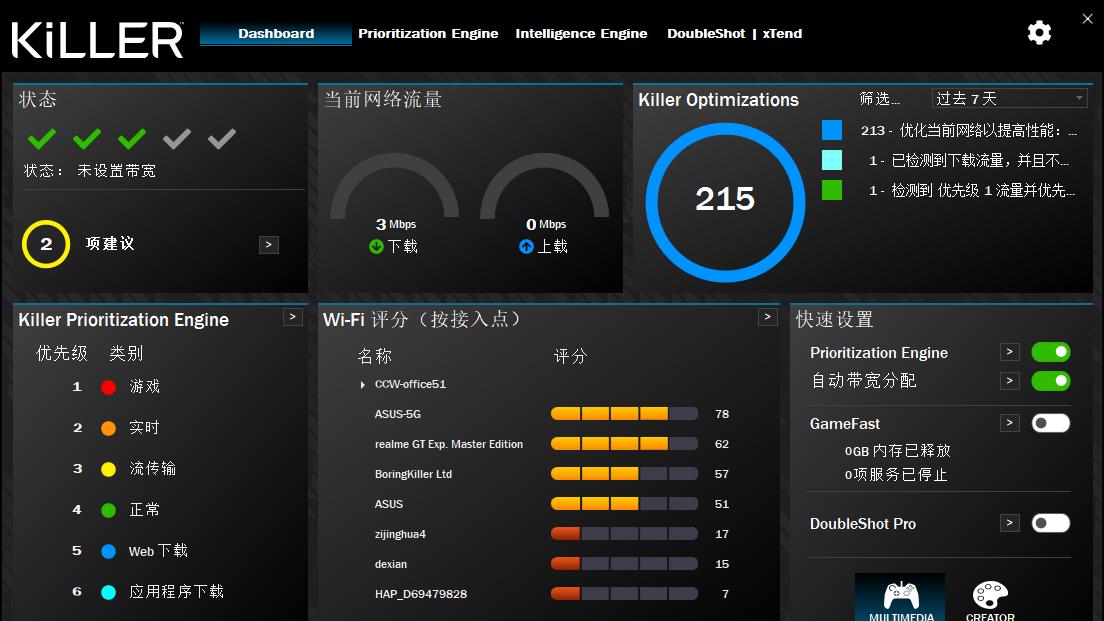Click the blue optimization legend swatch
1104x621 pixels.
[x=832, y=130]
